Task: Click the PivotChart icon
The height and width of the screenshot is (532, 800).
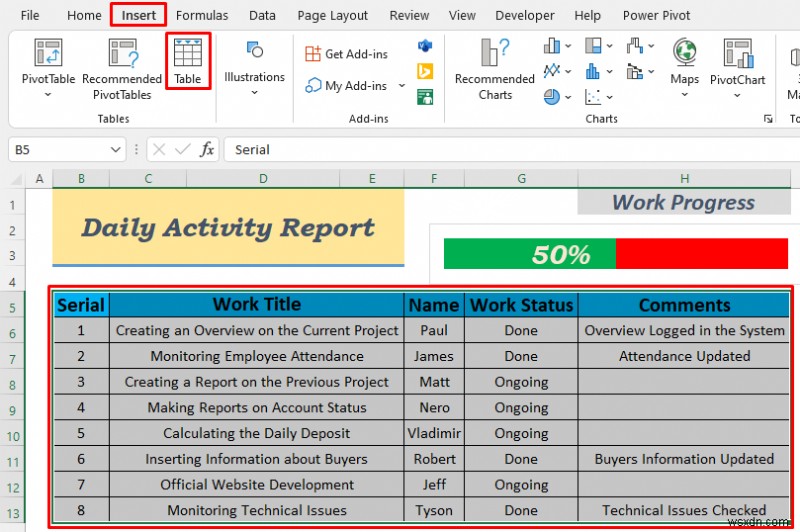Action: tap(738, 53)
